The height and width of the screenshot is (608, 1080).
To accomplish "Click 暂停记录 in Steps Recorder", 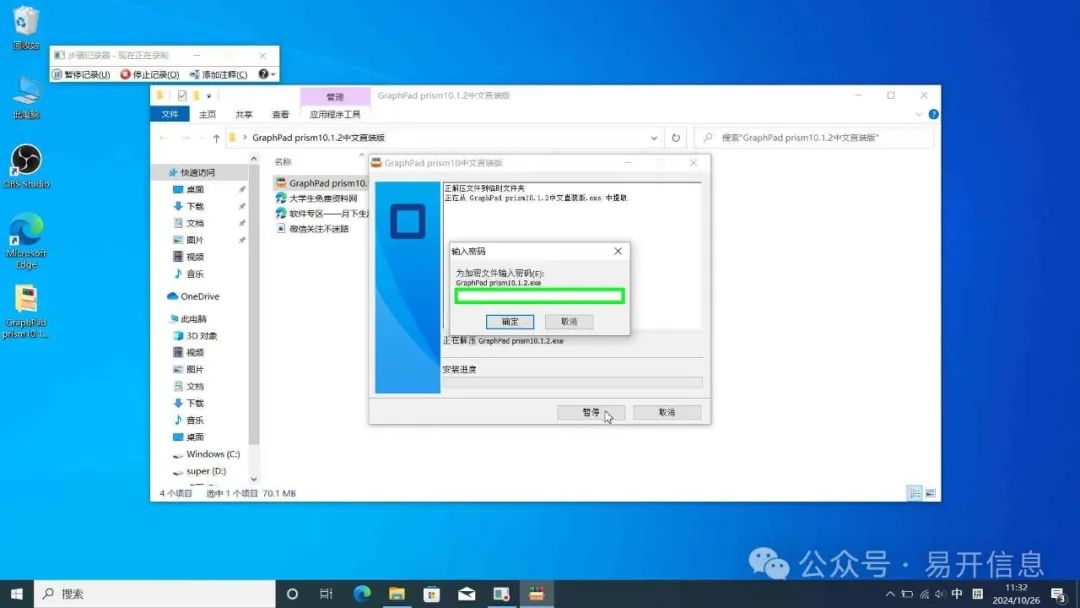I will (81, 74).
